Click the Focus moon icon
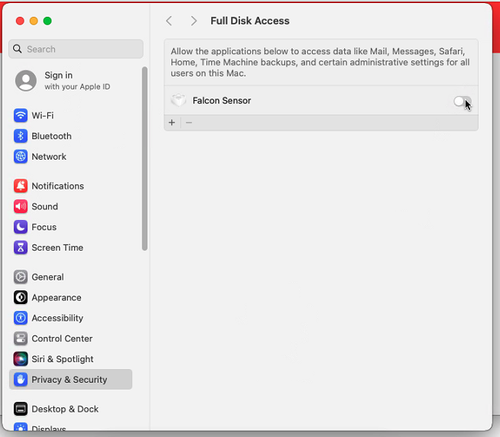 (21, 227)
